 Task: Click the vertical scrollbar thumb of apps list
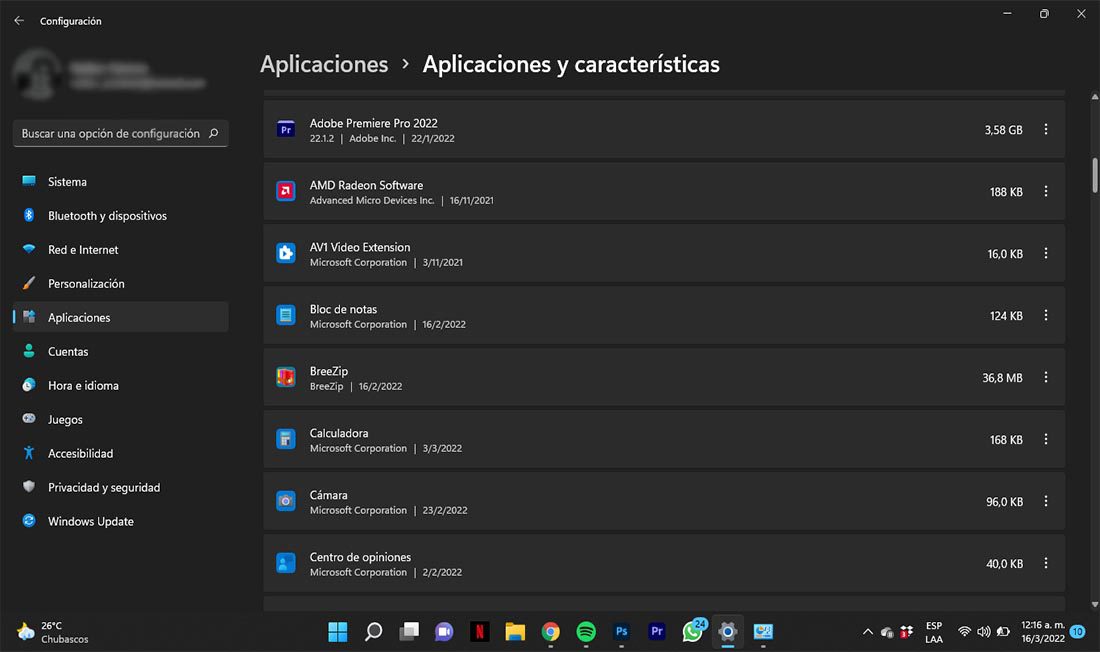[1094, 175]
